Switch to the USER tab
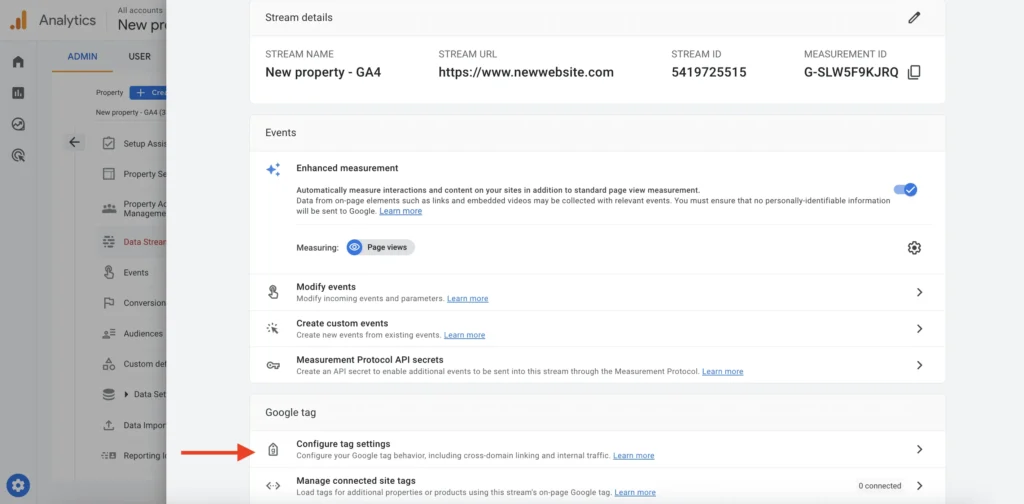Screen dimensions: 1024x504 click(x=140, y=56)
